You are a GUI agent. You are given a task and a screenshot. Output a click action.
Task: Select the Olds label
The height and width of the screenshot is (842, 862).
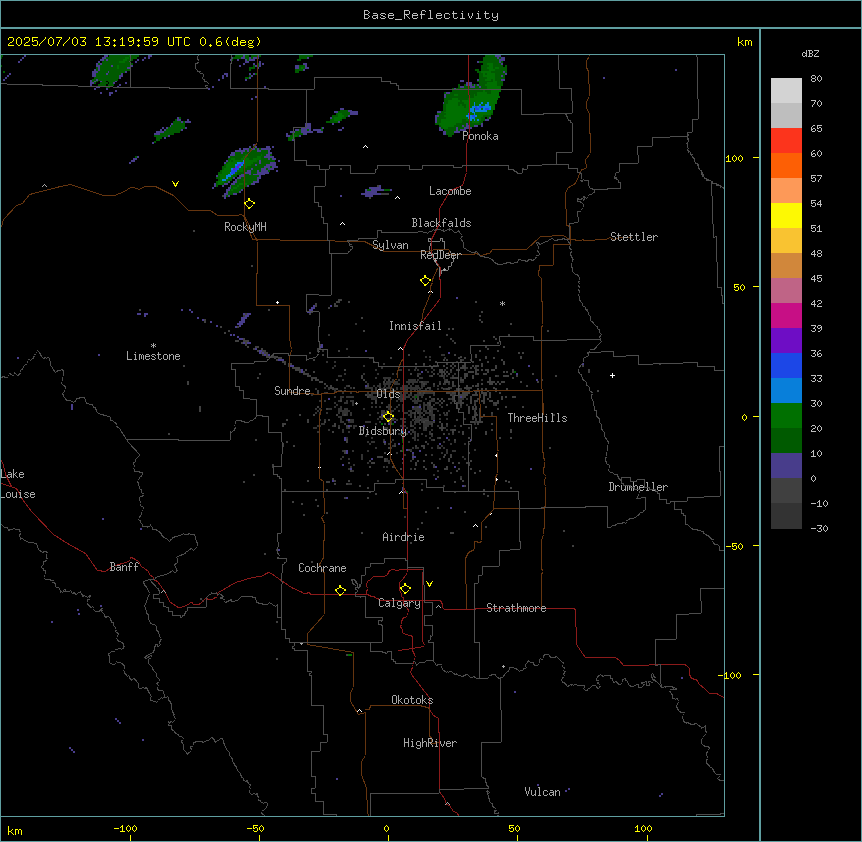click(388, 394)
